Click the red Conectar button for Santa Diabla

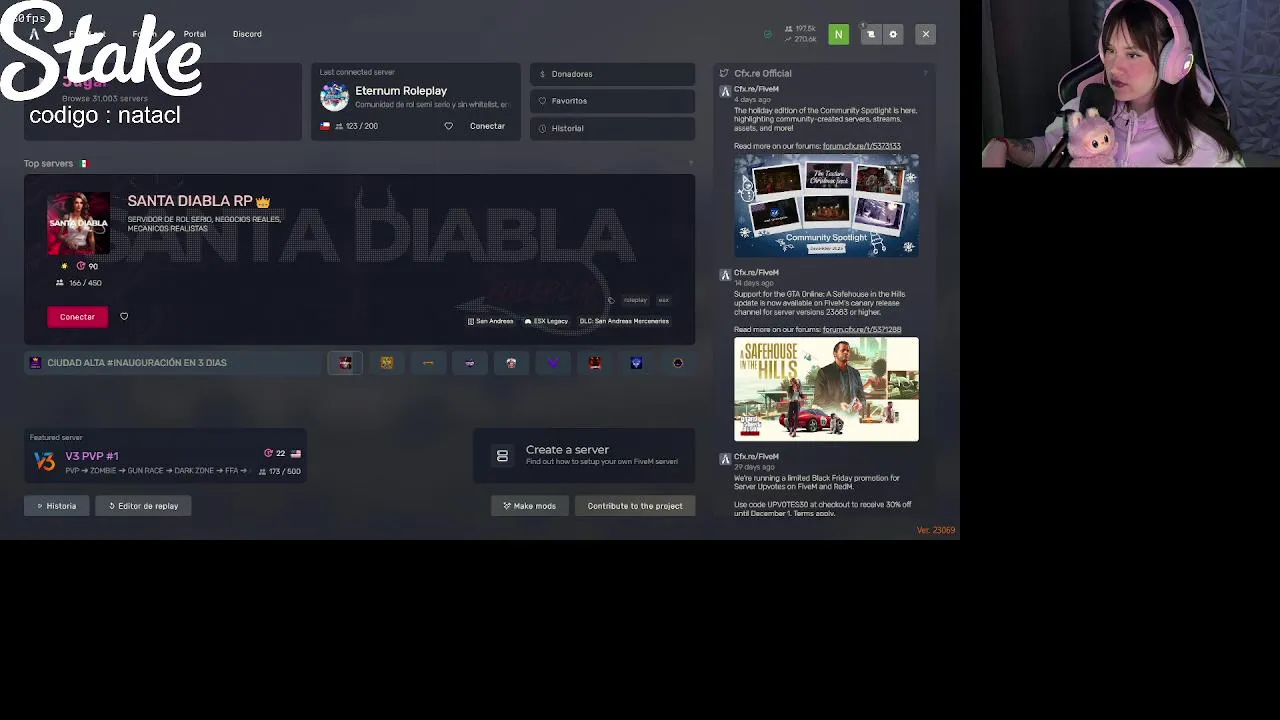(77, 317)
